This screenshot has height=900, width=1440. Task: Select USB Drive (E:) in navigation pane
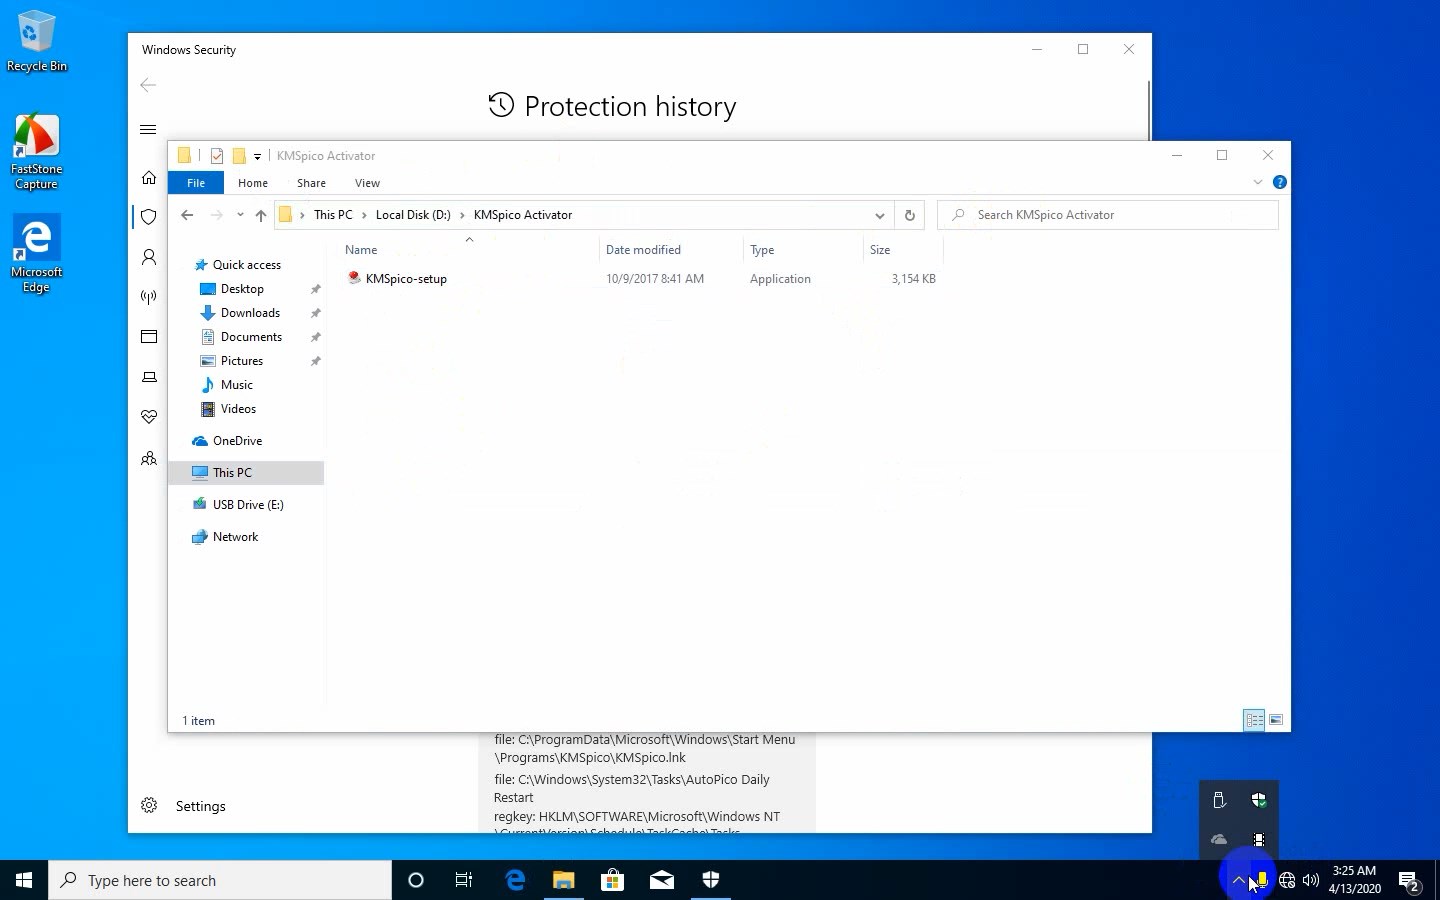[248, 505]
